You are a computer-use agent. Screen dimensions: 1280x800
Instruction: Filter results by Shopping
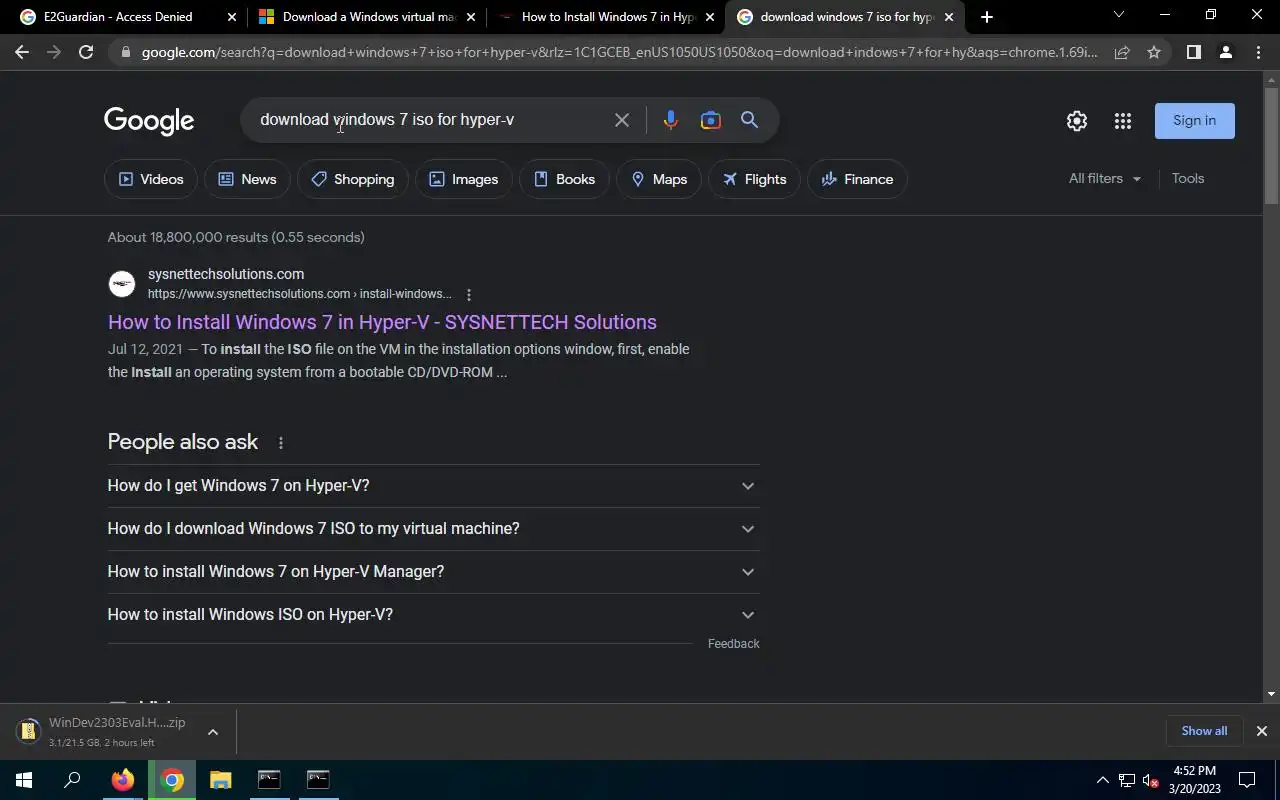(353, 179)
